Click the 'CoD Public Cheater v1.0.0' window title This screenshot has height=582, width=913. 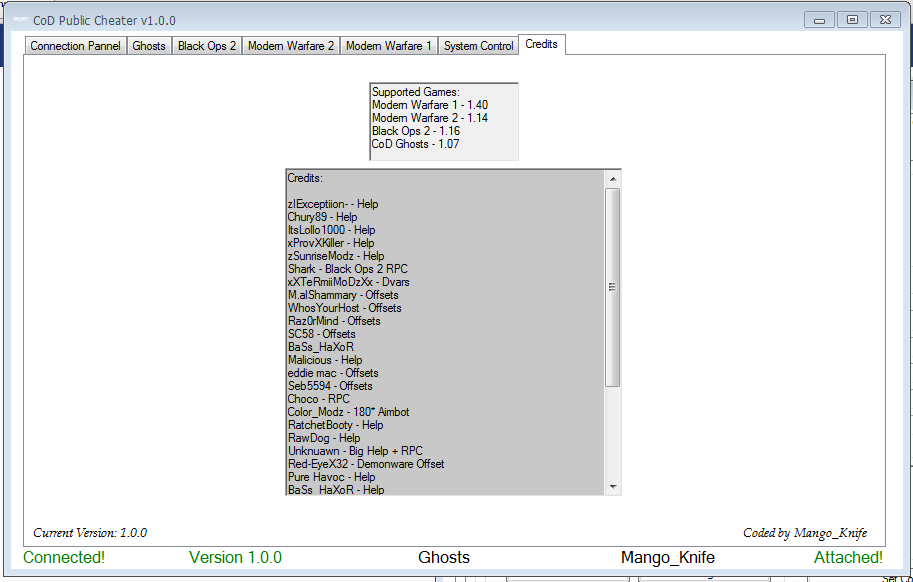[104, 20]
